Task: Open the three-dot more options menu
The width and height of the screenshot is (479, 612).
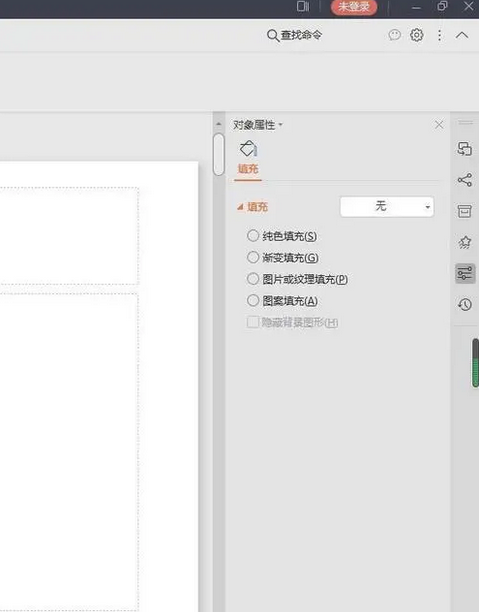Action: point(440,35)
